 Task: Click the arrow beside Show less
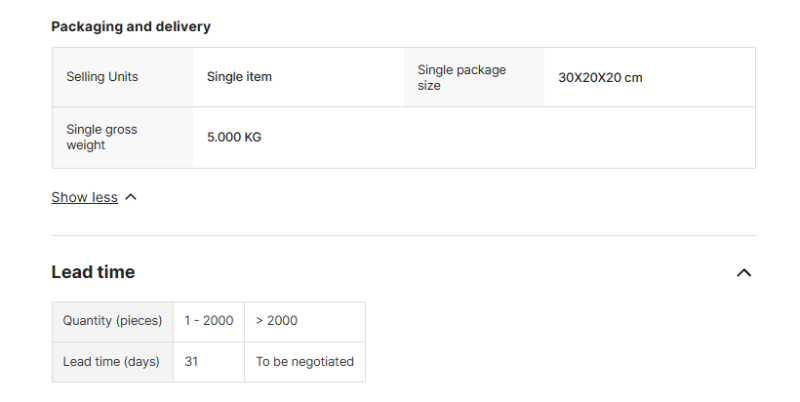[131, 198]
